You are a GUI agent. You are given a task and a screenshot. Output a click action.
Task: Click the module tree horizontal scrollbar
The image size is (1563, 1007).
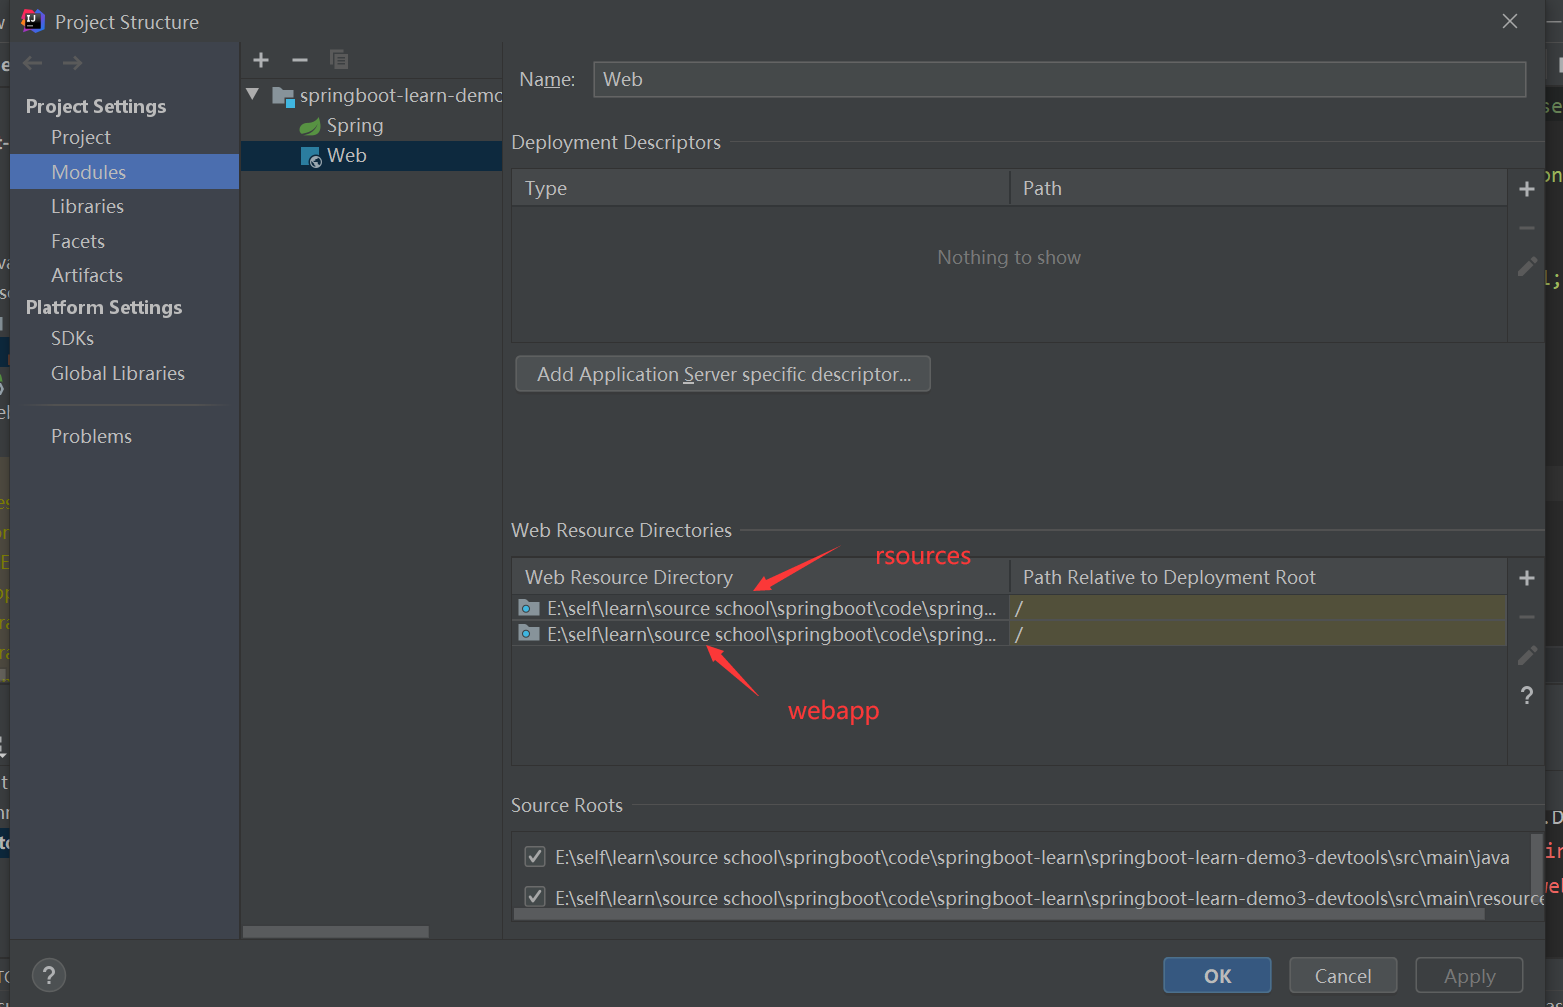tap(336, 932)
